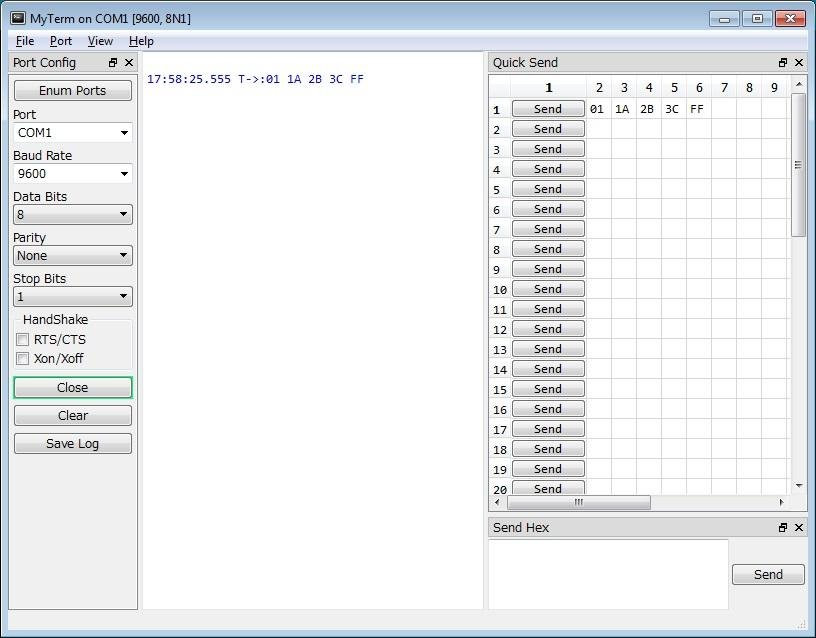
Task: Click Quick Send horizontal scrollbar right arrow
Action: [x=781, y=502]
